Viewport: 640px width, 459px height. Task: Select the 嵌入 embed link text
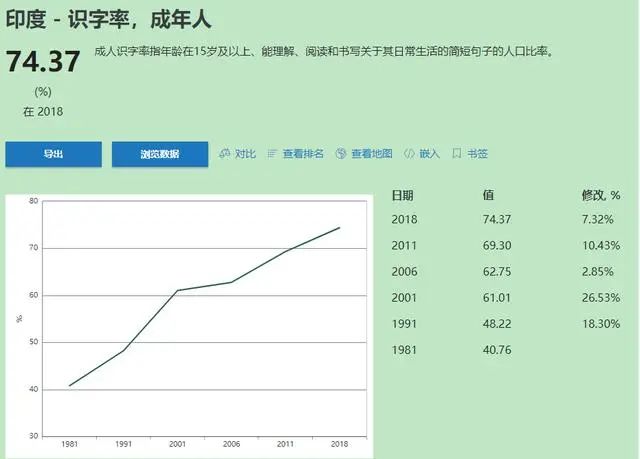[x=429, y=154]
